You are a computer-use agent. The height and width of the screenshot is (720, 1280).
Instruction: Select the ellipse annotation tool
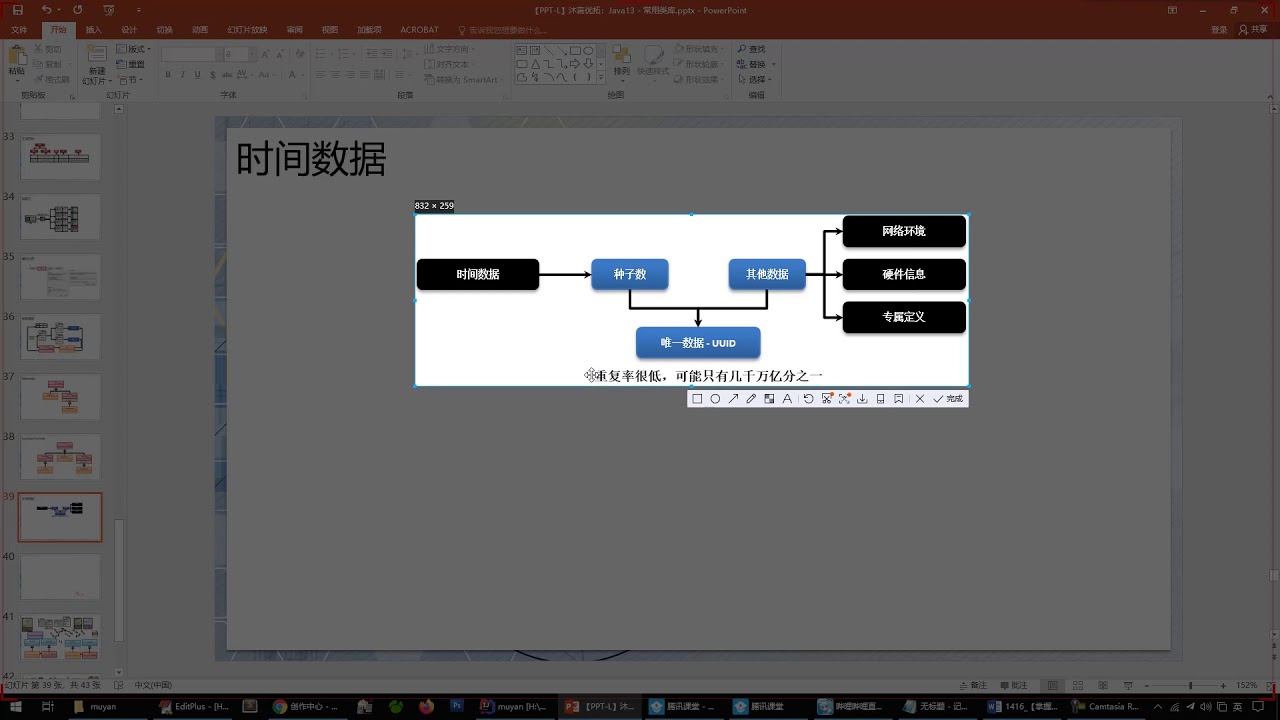click(715, 399)
